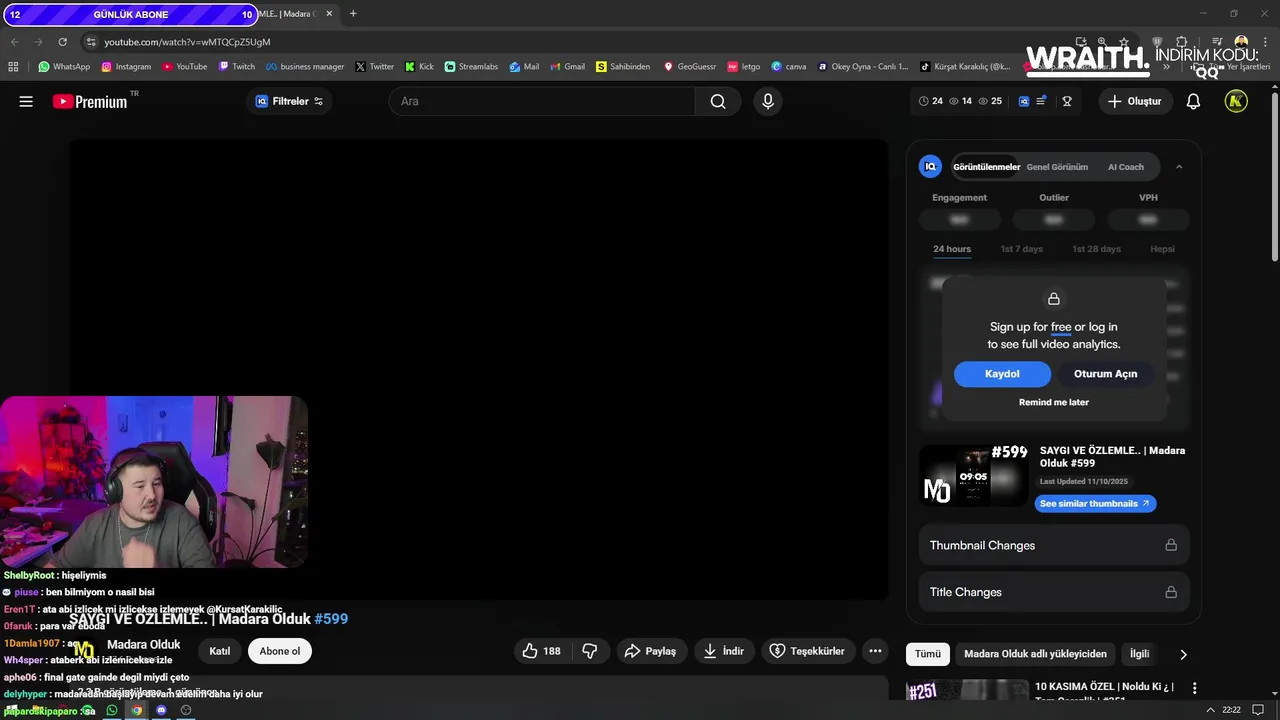The width and height of the screenshot is (1280, 720).
Task: Click the Kaydol sign-up button
Action: point(1002,374)
